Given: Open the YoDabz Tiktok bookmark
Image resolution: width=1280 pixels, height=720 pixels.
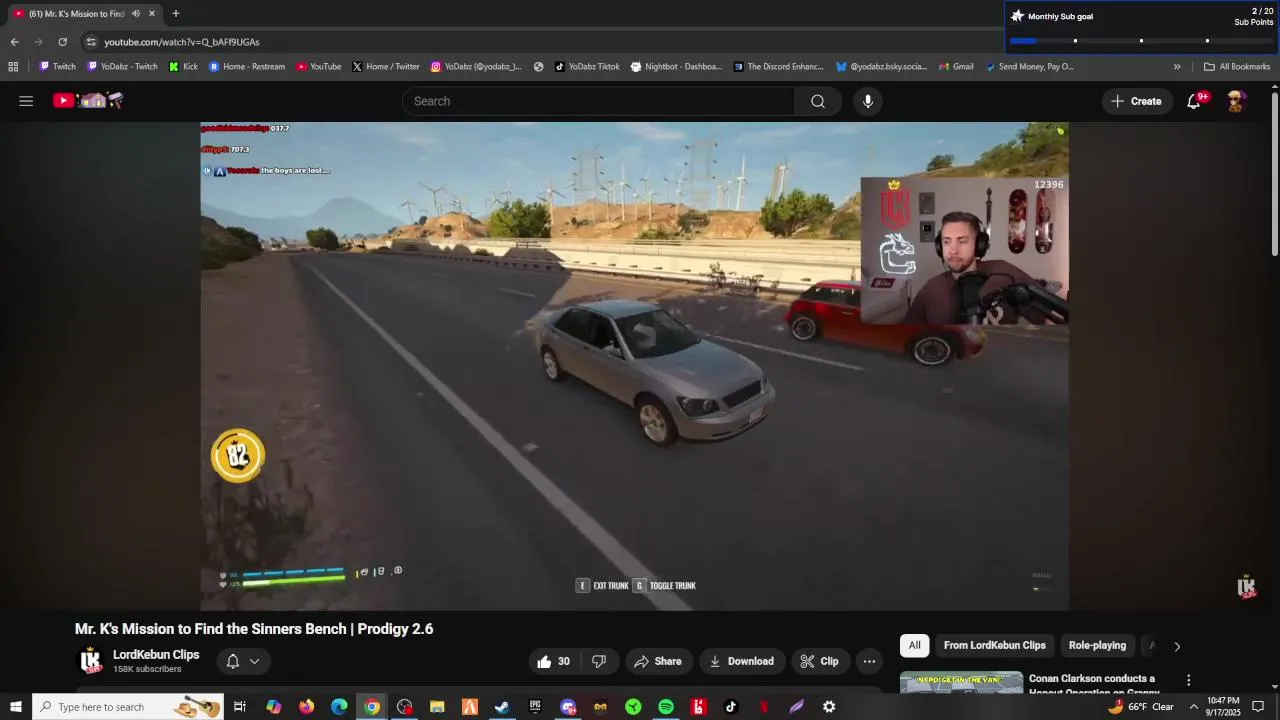Looking at the screenshot, I should click(587, 67).
